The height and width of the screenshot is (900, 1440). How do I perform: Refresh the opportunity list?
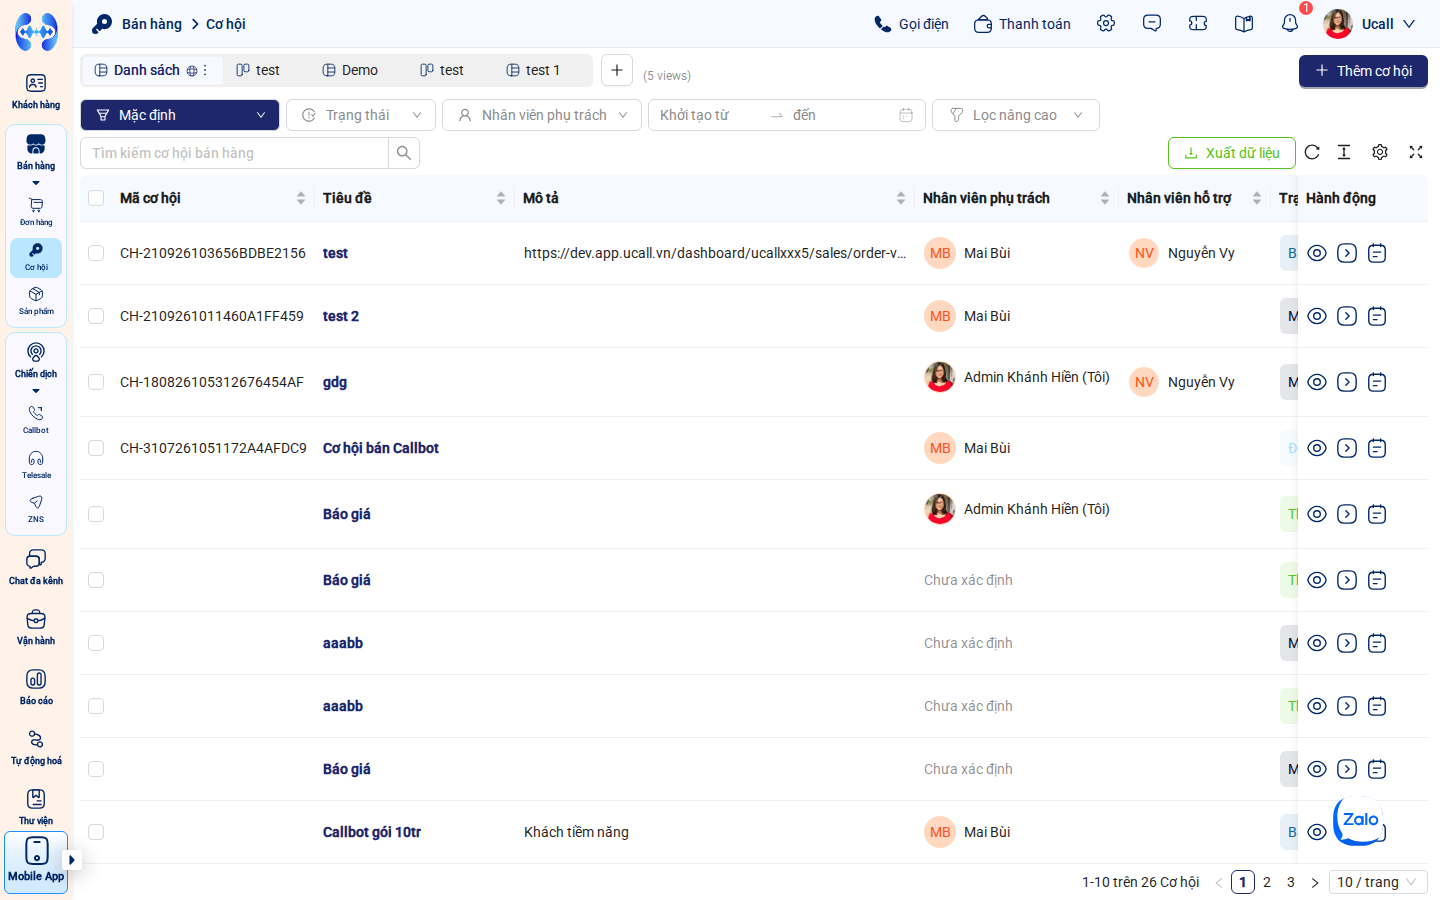(x=1312, y=152)
